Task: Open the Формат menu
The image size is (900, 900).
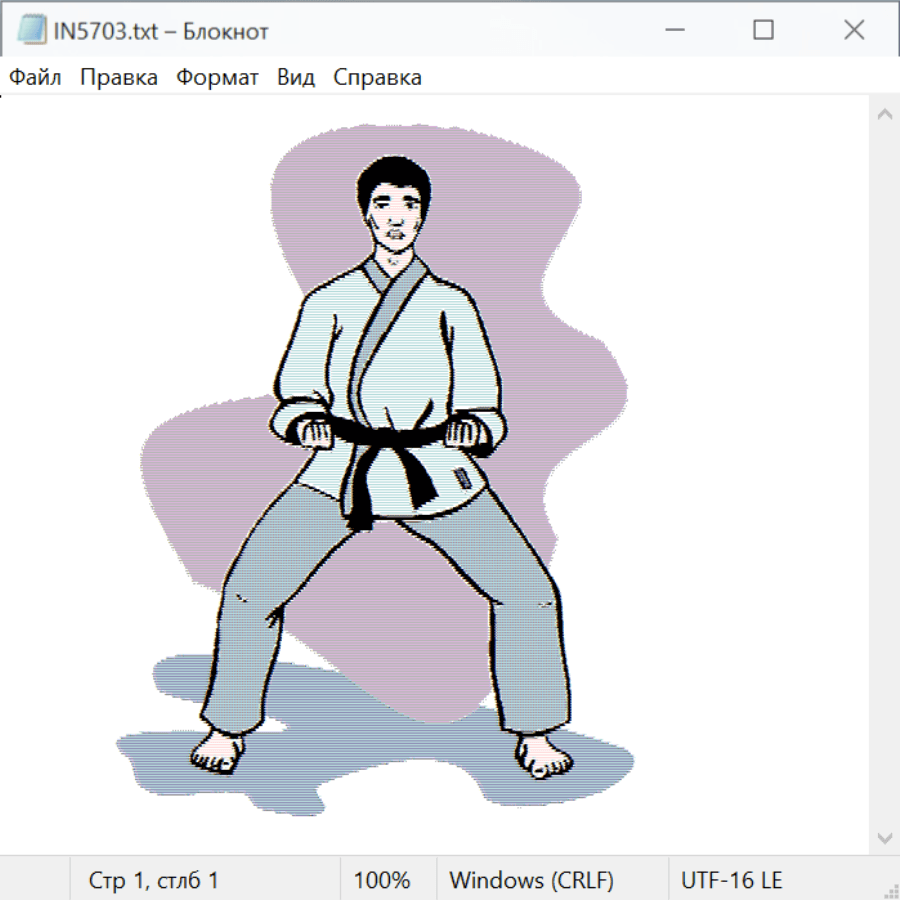Action: [217, 77]
